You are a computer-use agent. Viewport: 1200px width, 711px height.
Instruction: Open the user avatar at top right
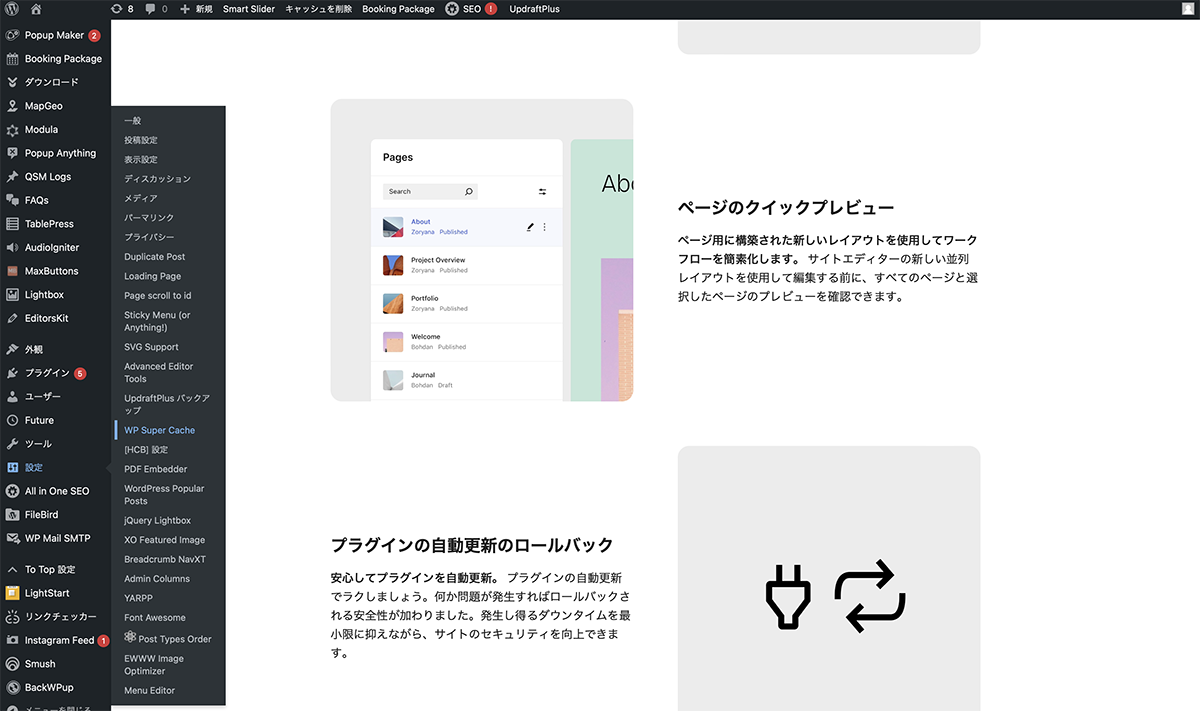click(x=1186, y=9)
